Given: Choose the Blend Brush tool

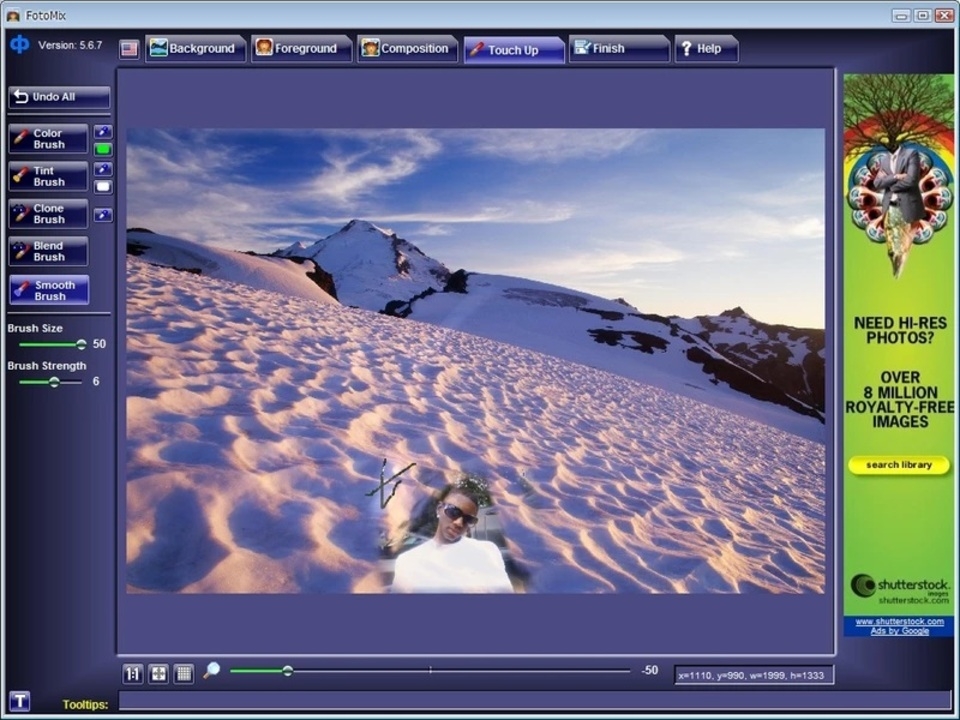Looking at the screenshot, I should (x=48, y=252).
